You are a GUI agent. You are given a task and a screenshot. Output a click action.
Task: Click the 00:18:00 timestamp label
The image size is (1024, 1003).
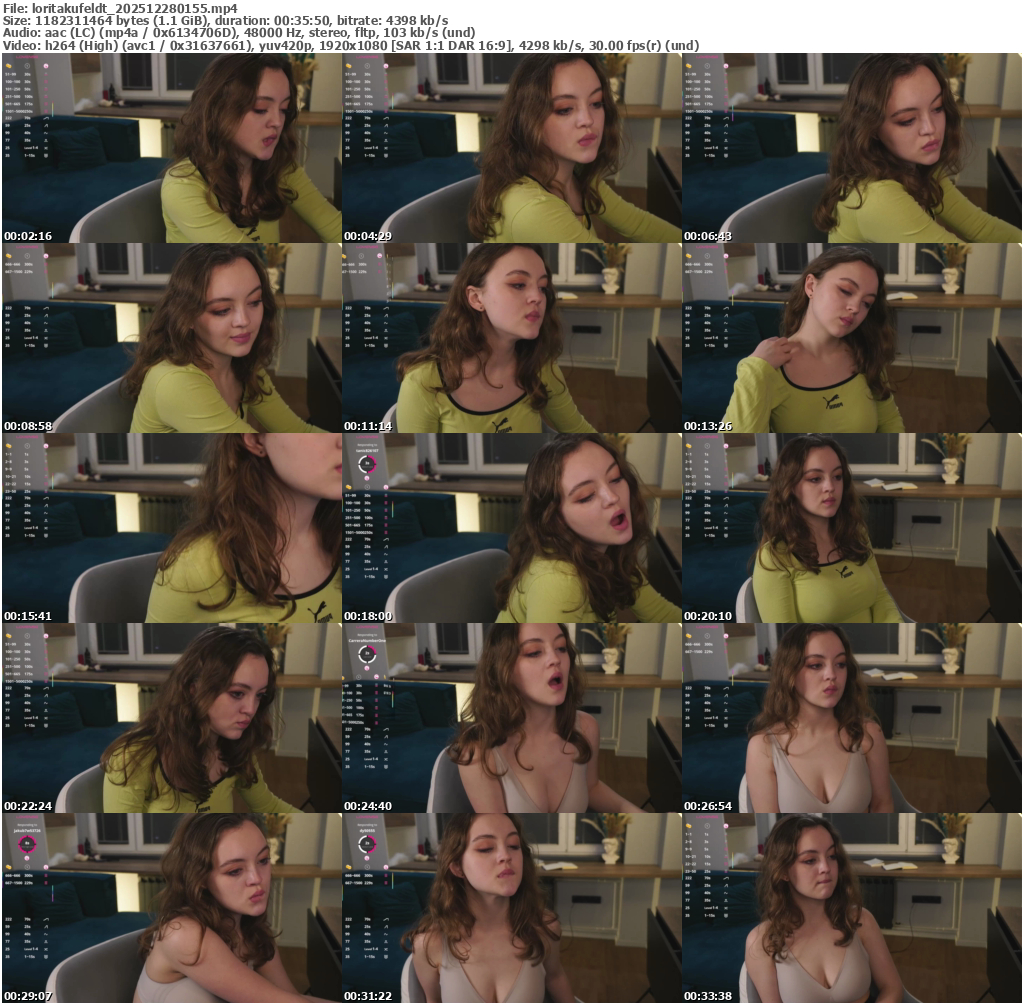367,616
